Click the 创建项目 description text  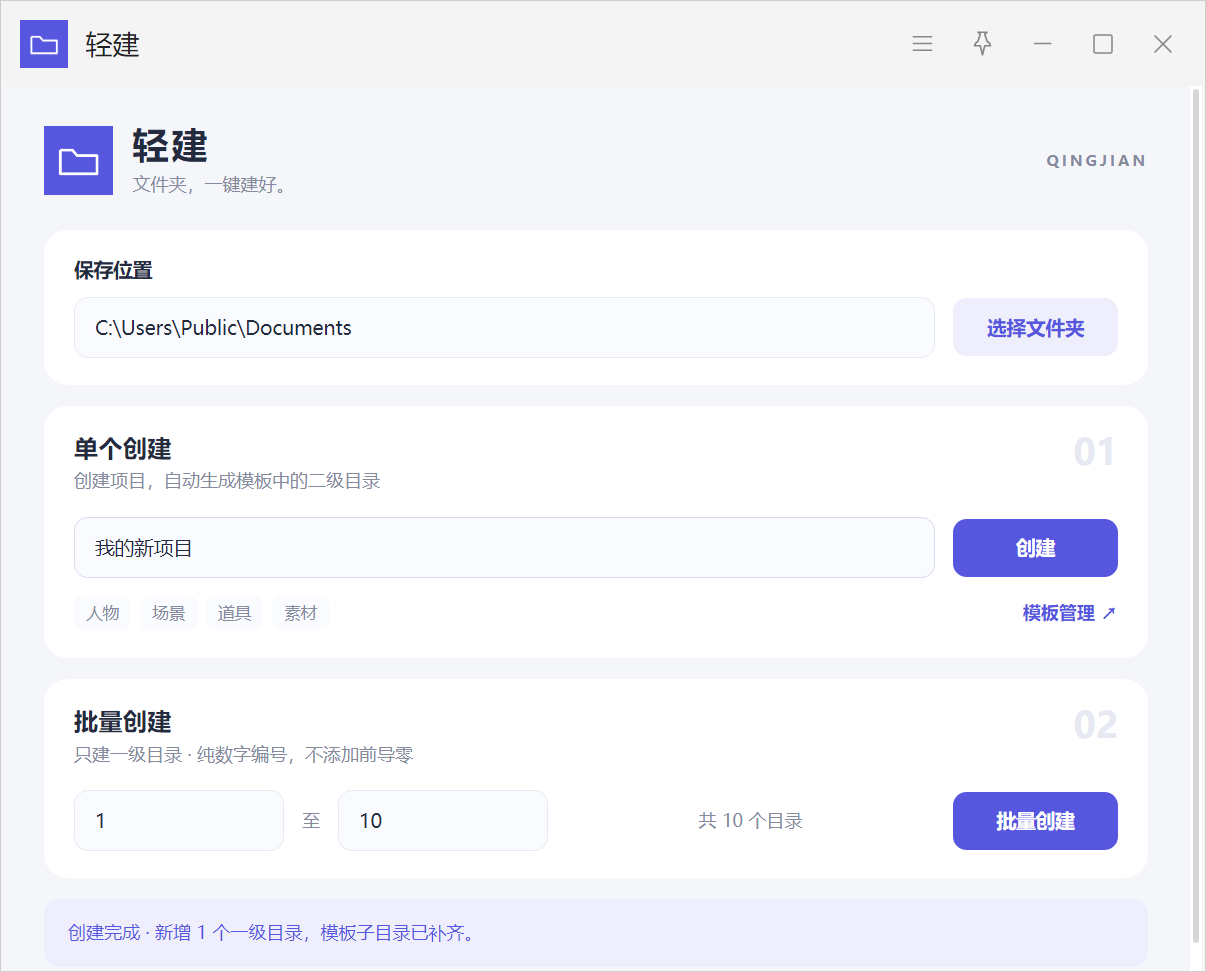(227, 481)
